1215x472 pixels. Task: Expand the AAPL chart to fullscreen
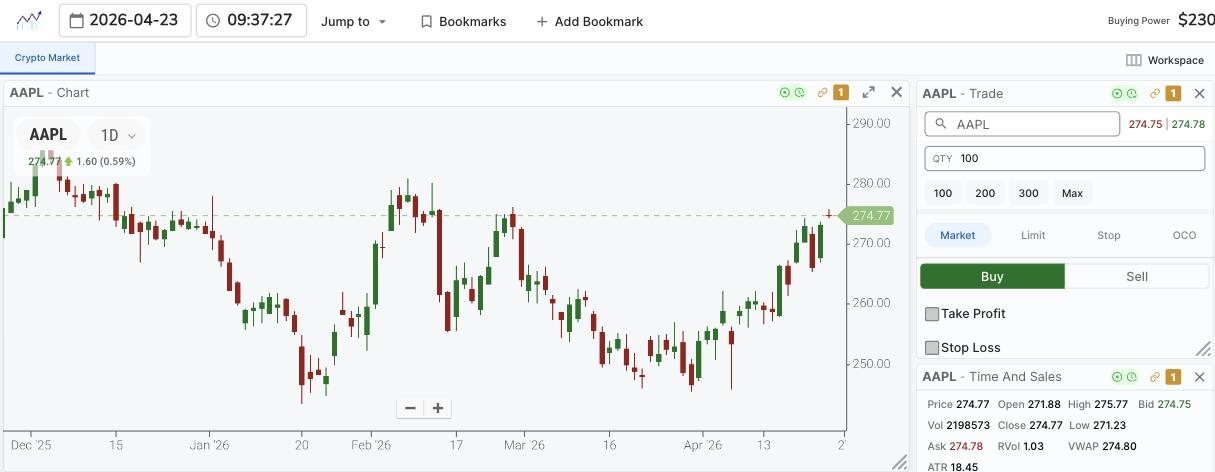coord(869,92)
